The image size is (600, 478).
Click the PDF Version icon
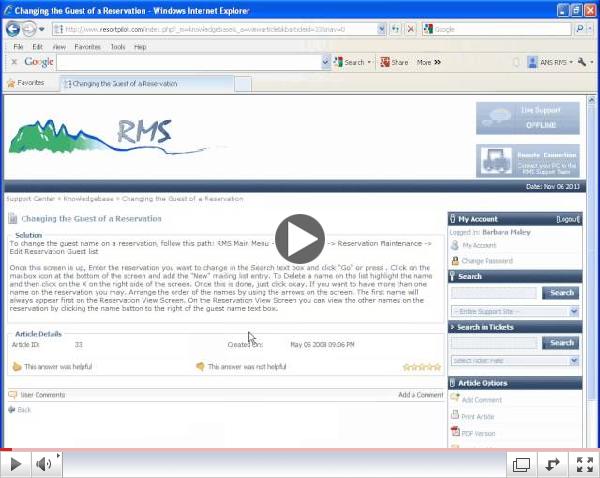point(456,433)
